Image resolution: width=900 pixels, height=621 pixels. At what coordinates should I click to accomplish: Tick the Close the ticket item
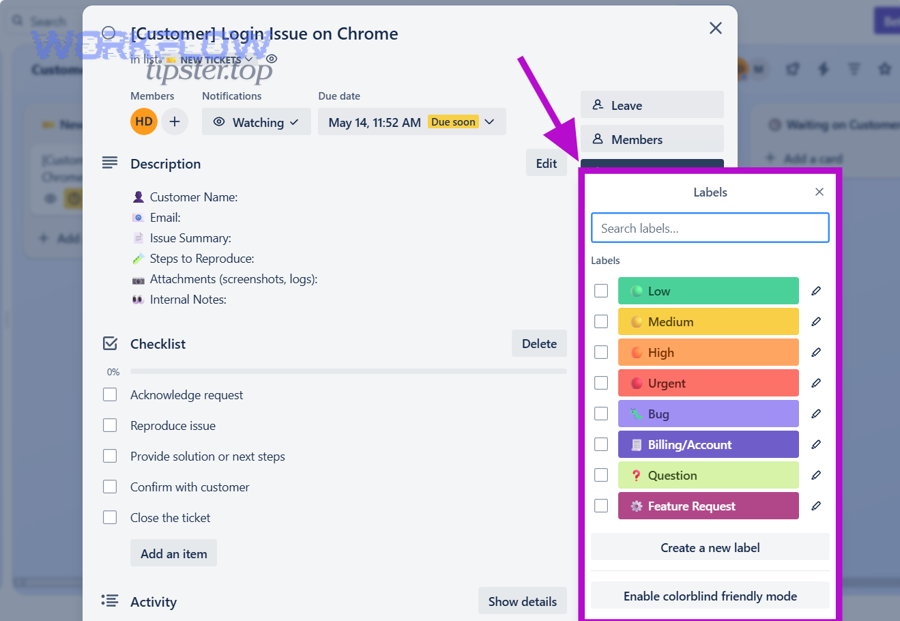coord(110,518)
